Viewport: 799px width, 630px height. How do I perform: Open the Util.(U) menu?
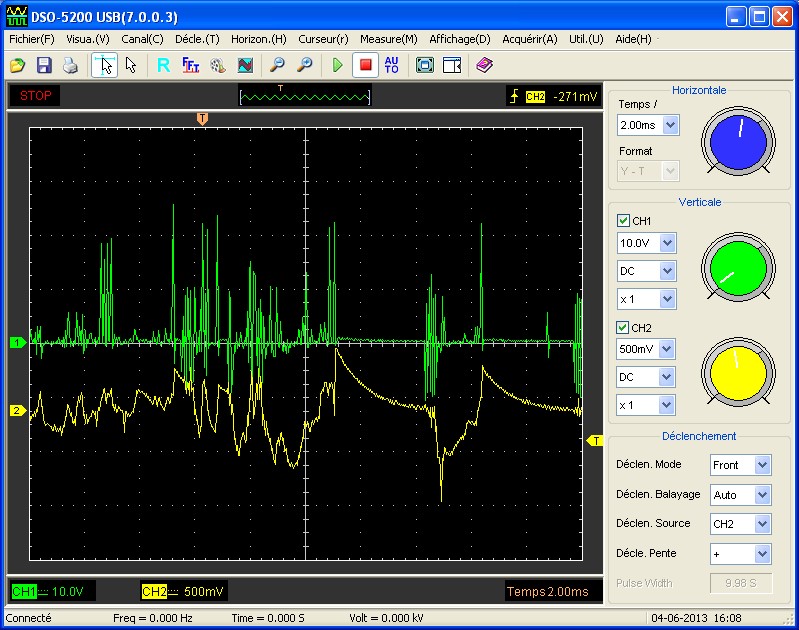coord(586,39)
